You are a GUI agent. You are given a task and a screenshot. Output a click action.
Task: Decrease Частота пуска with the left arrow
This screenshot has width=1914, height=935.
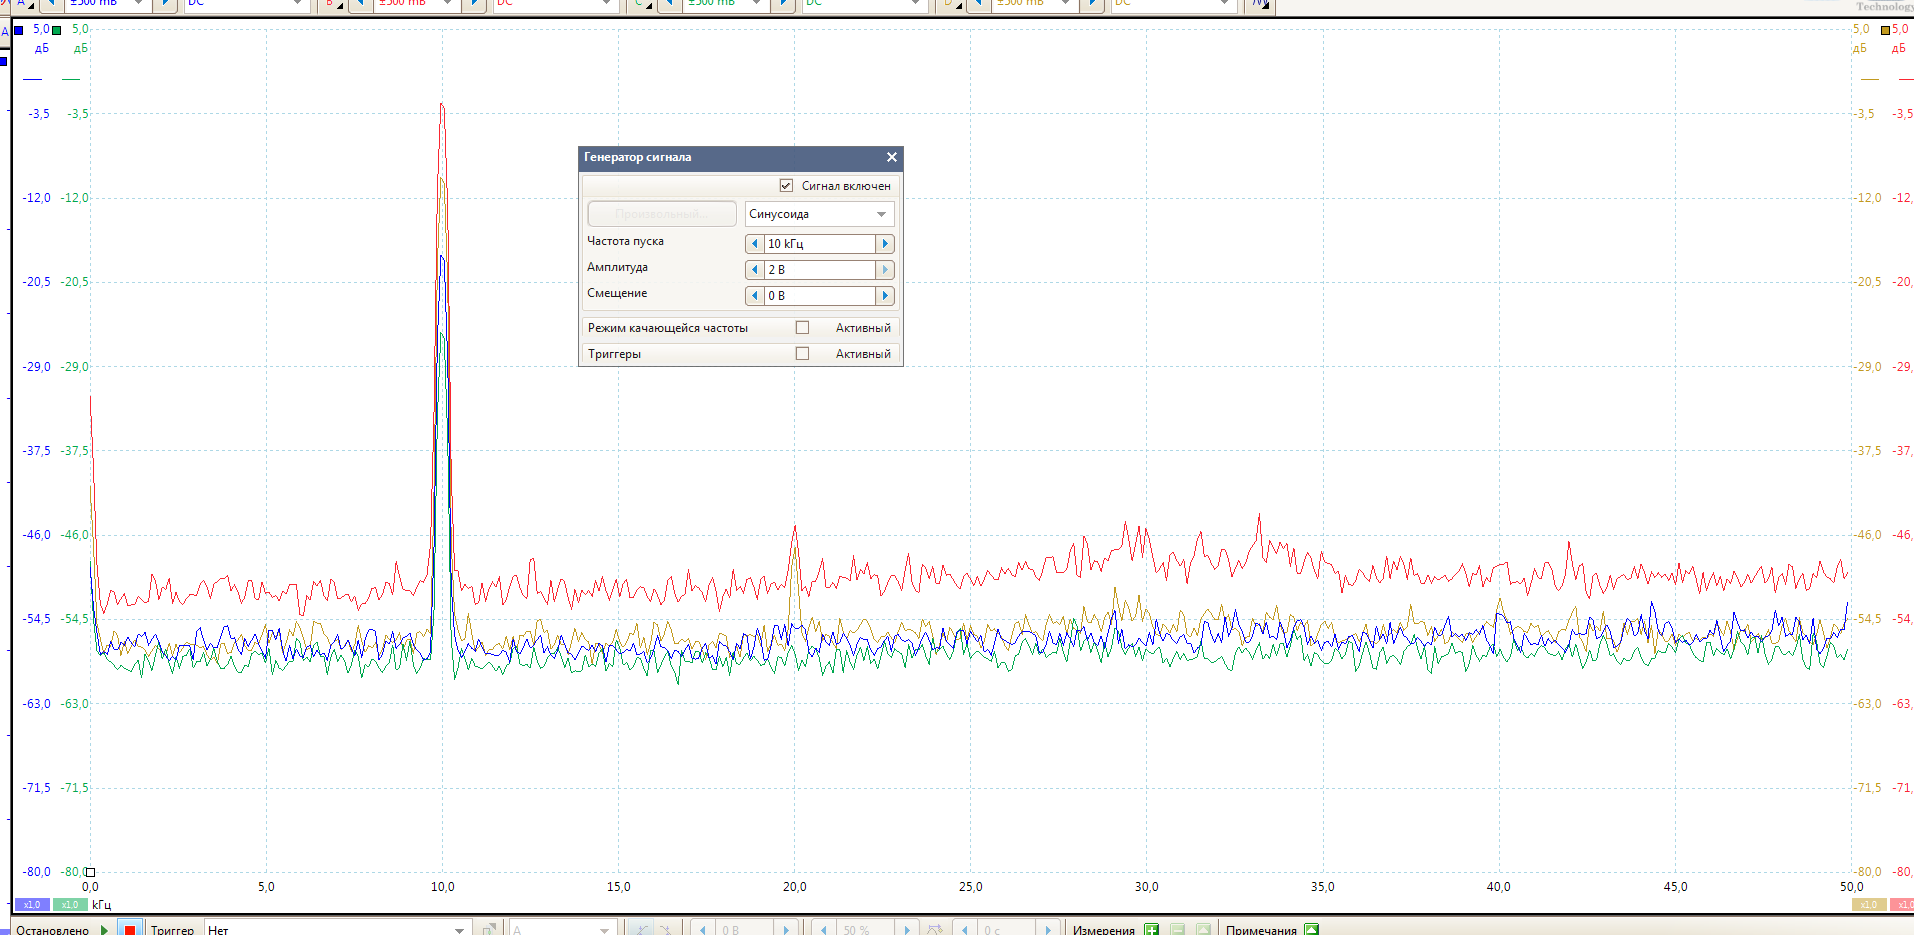[755, 244]
